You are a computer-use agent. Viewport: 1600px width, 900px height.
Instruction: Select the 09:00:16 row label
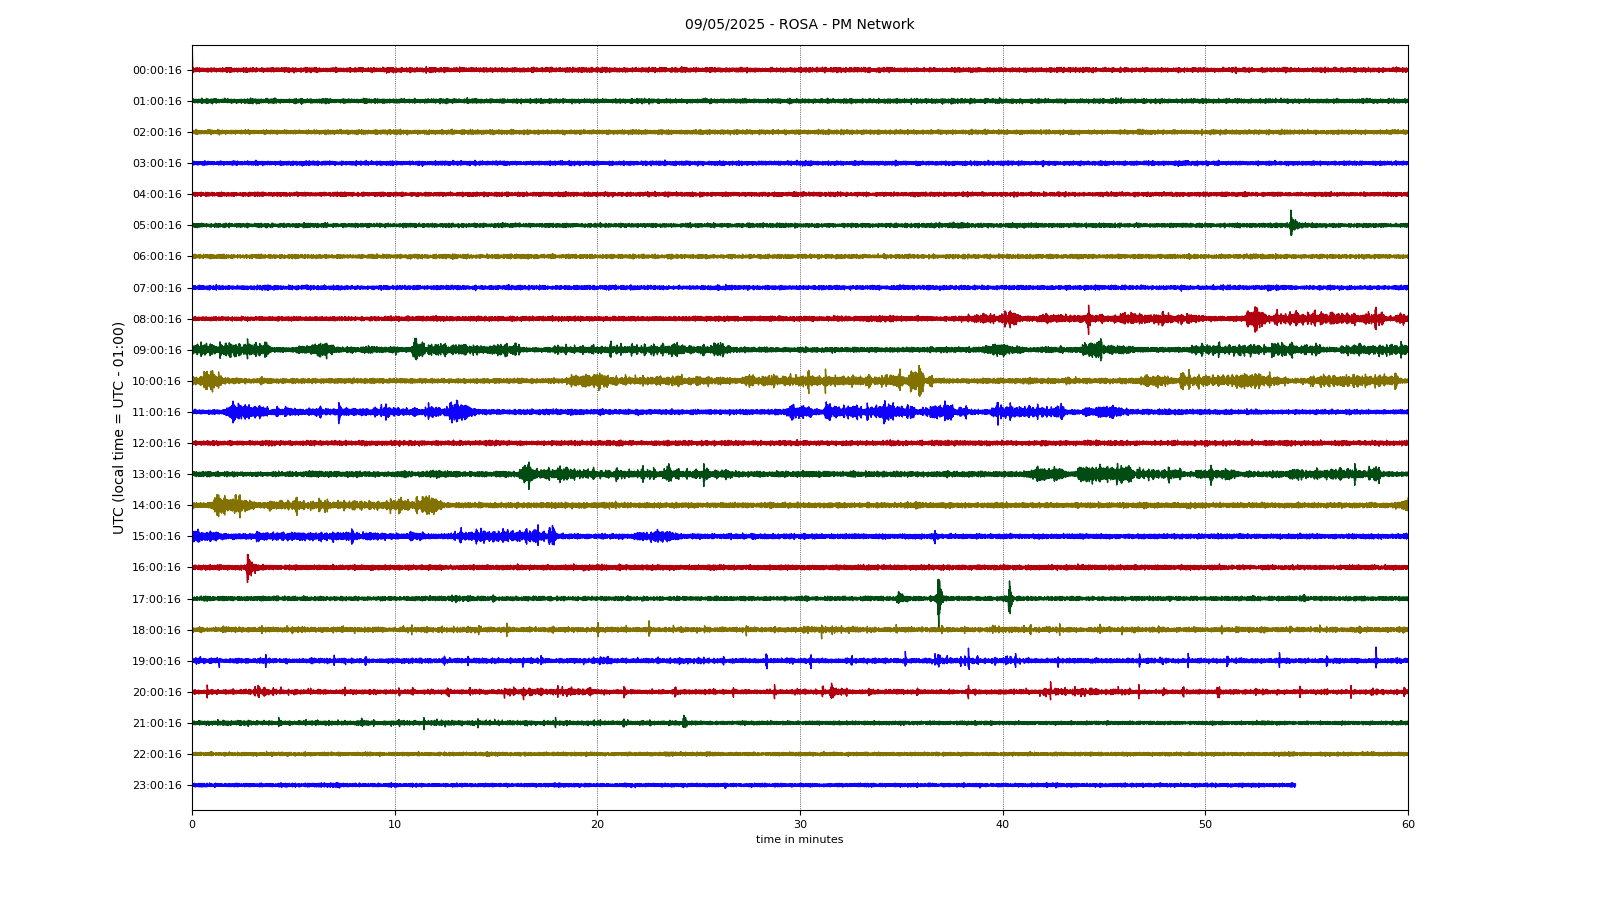point(157,350)
